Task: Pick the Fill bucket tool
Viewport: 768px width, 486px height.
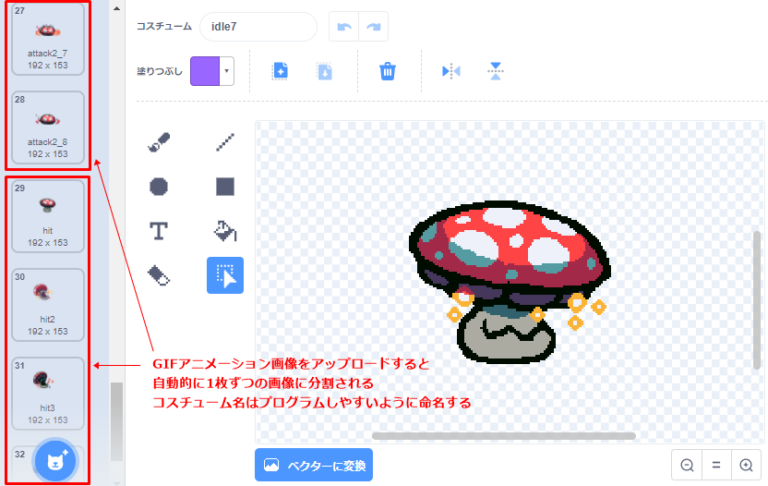Action: tap(225, 231)
